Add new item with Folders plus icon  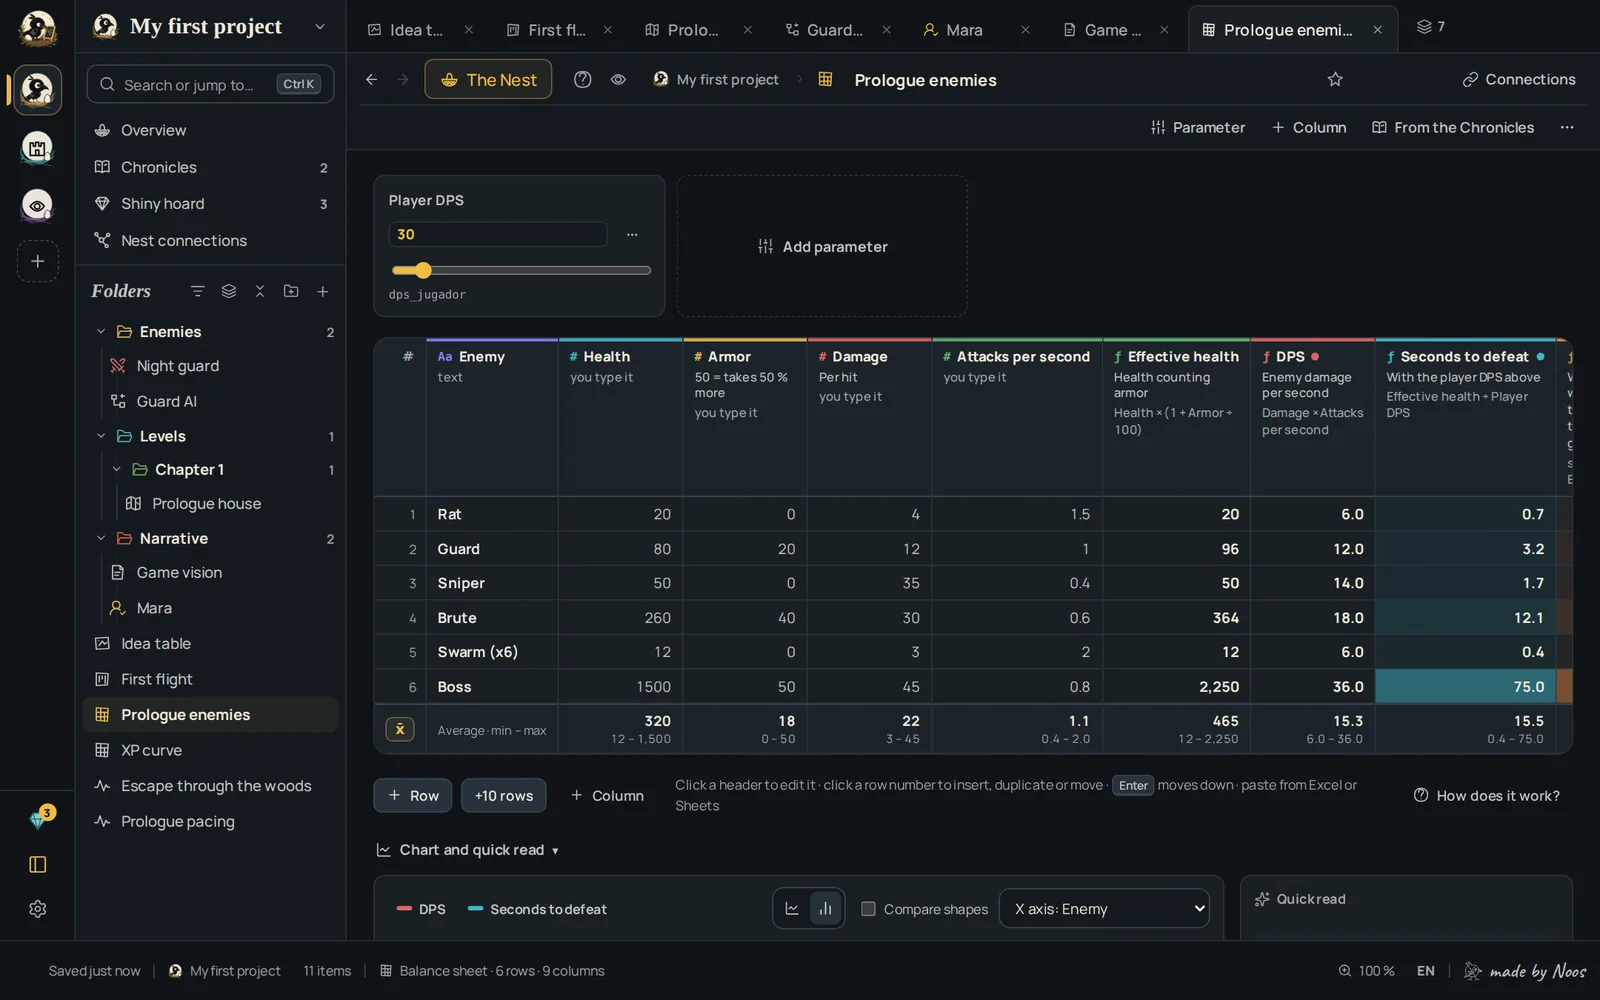tap(323, 291)
